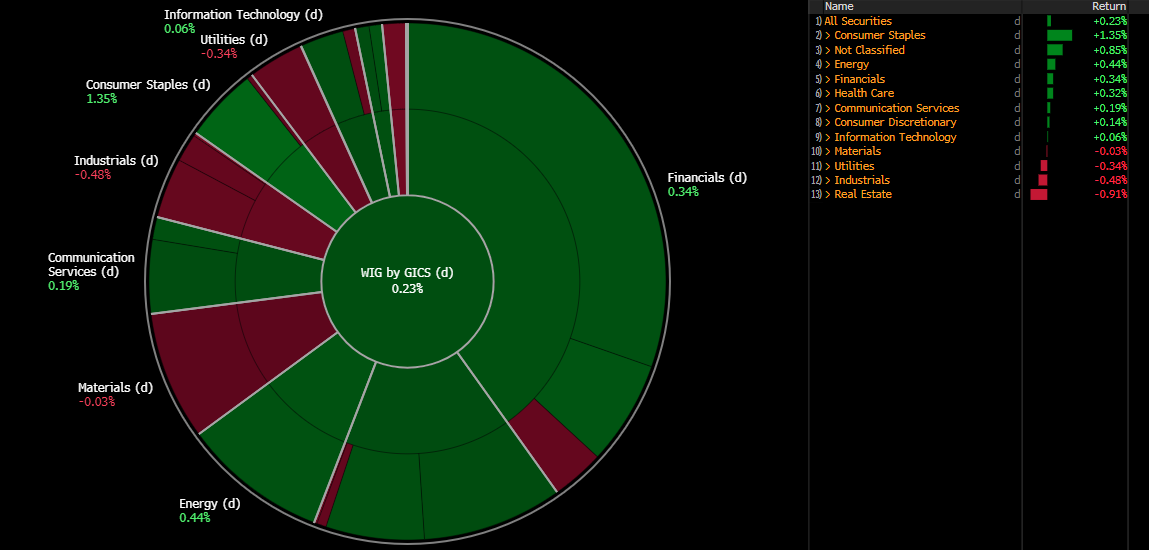Expand the Utilities row chevron
Viewport: 1149px width, 550px height.
828,166
